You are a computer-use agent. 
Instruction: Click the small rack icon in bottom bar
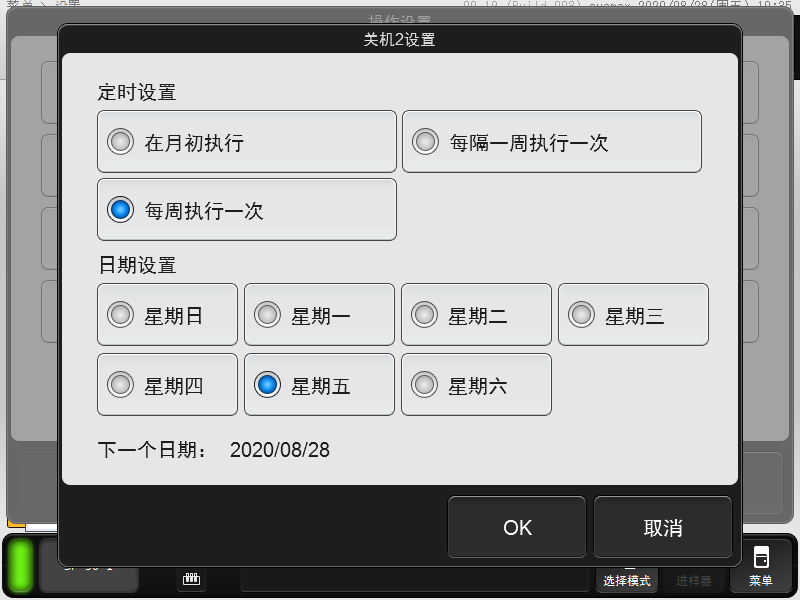point(192,578)
